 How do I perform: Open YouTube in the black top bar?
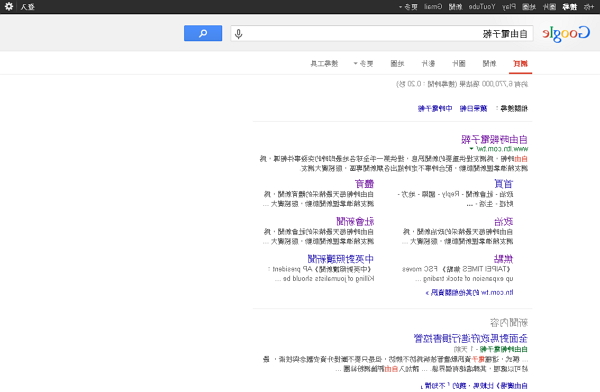(482, 7)
